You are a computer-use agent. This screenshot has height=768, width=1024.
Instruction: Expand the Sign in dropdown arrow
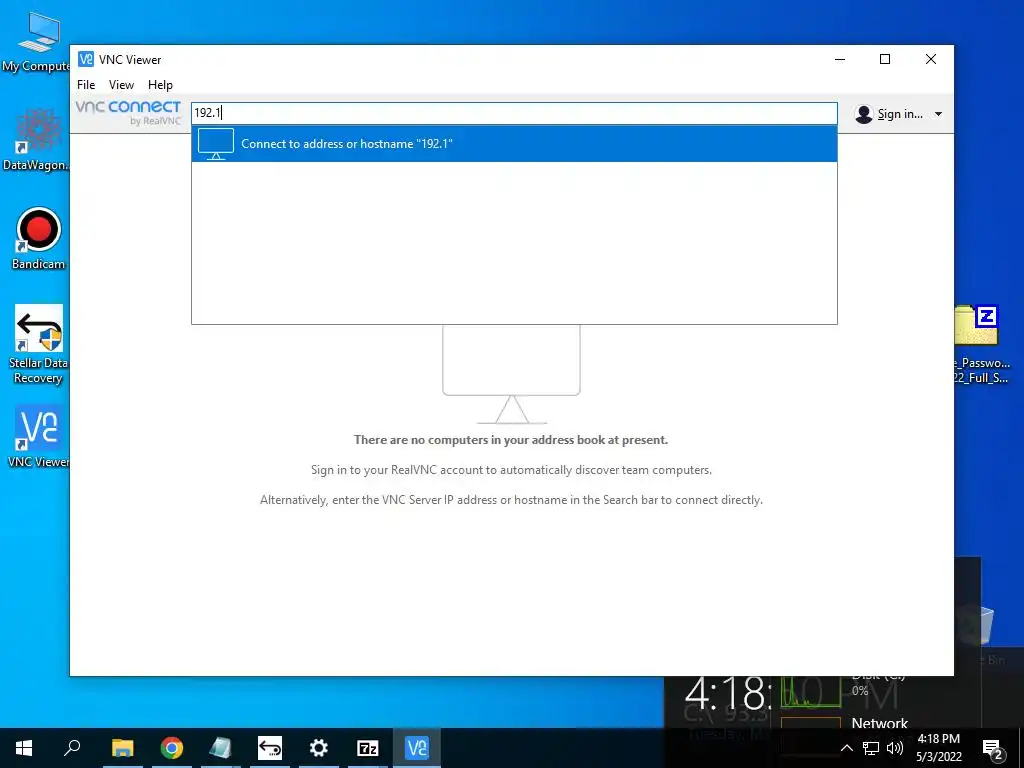point(938,114)
